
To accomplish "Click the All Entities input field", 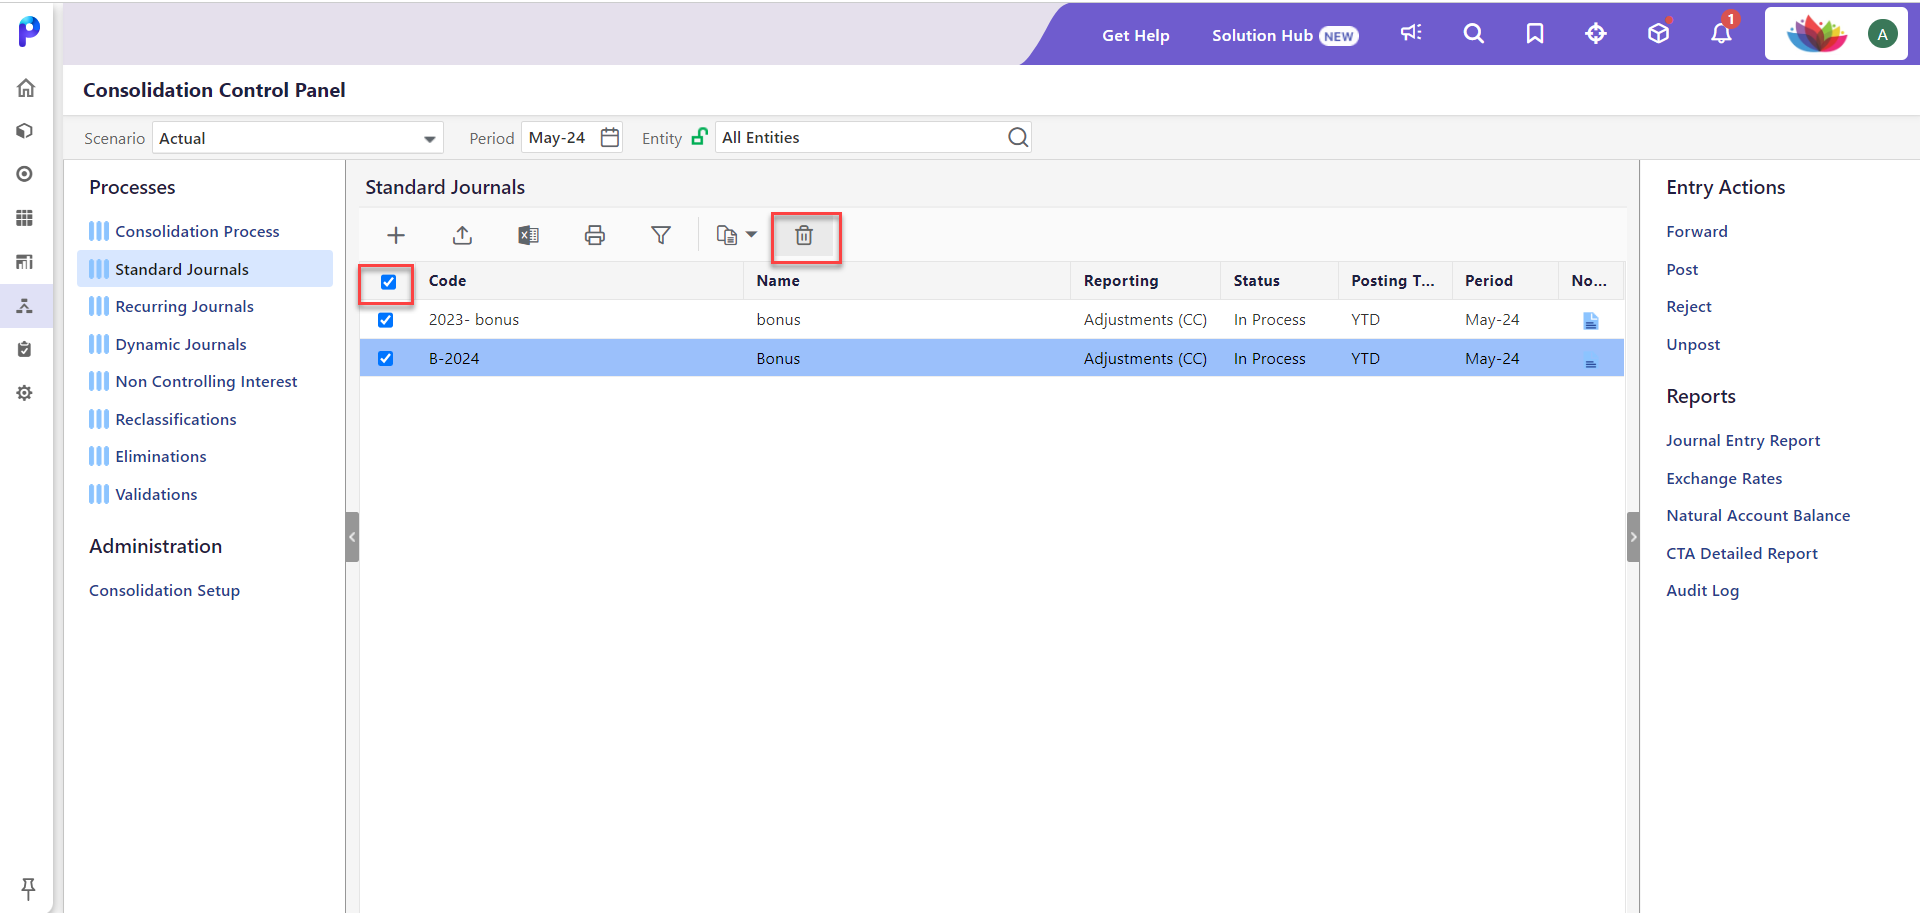I will (x=873, y=137).
